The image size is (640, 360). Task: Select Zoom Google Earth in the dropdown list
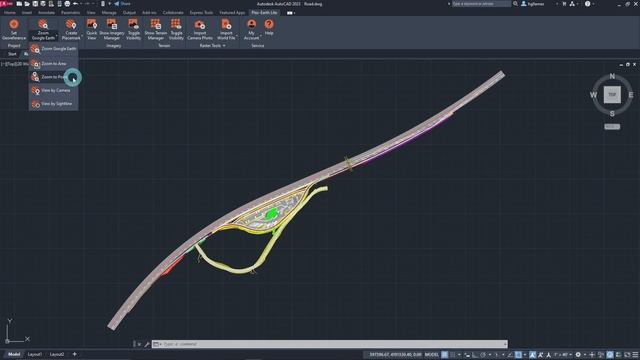(53, 49)
